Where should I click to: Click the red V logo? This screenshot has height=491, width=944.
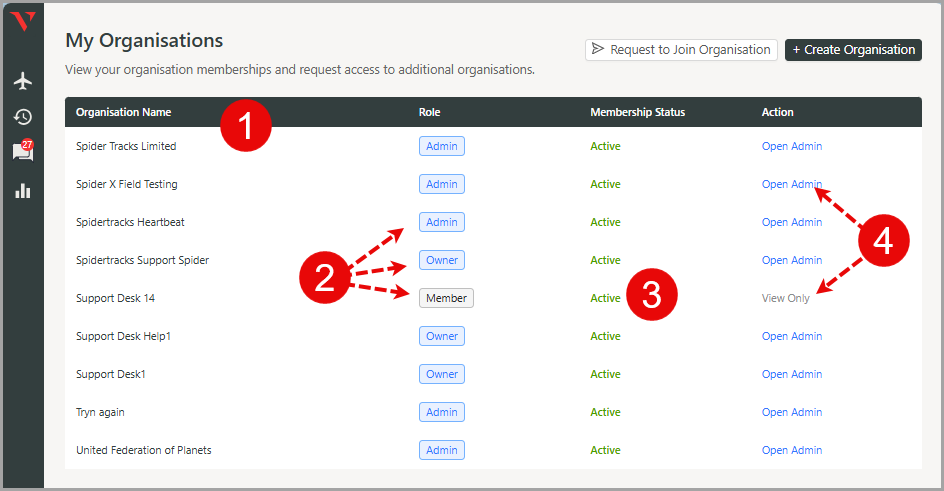tap(23, 22)
